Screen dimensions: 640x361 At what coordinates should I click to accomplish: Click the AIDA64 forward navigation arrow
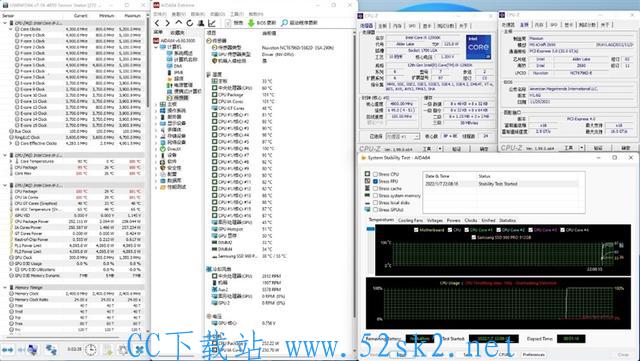click(x=167, y=23)
